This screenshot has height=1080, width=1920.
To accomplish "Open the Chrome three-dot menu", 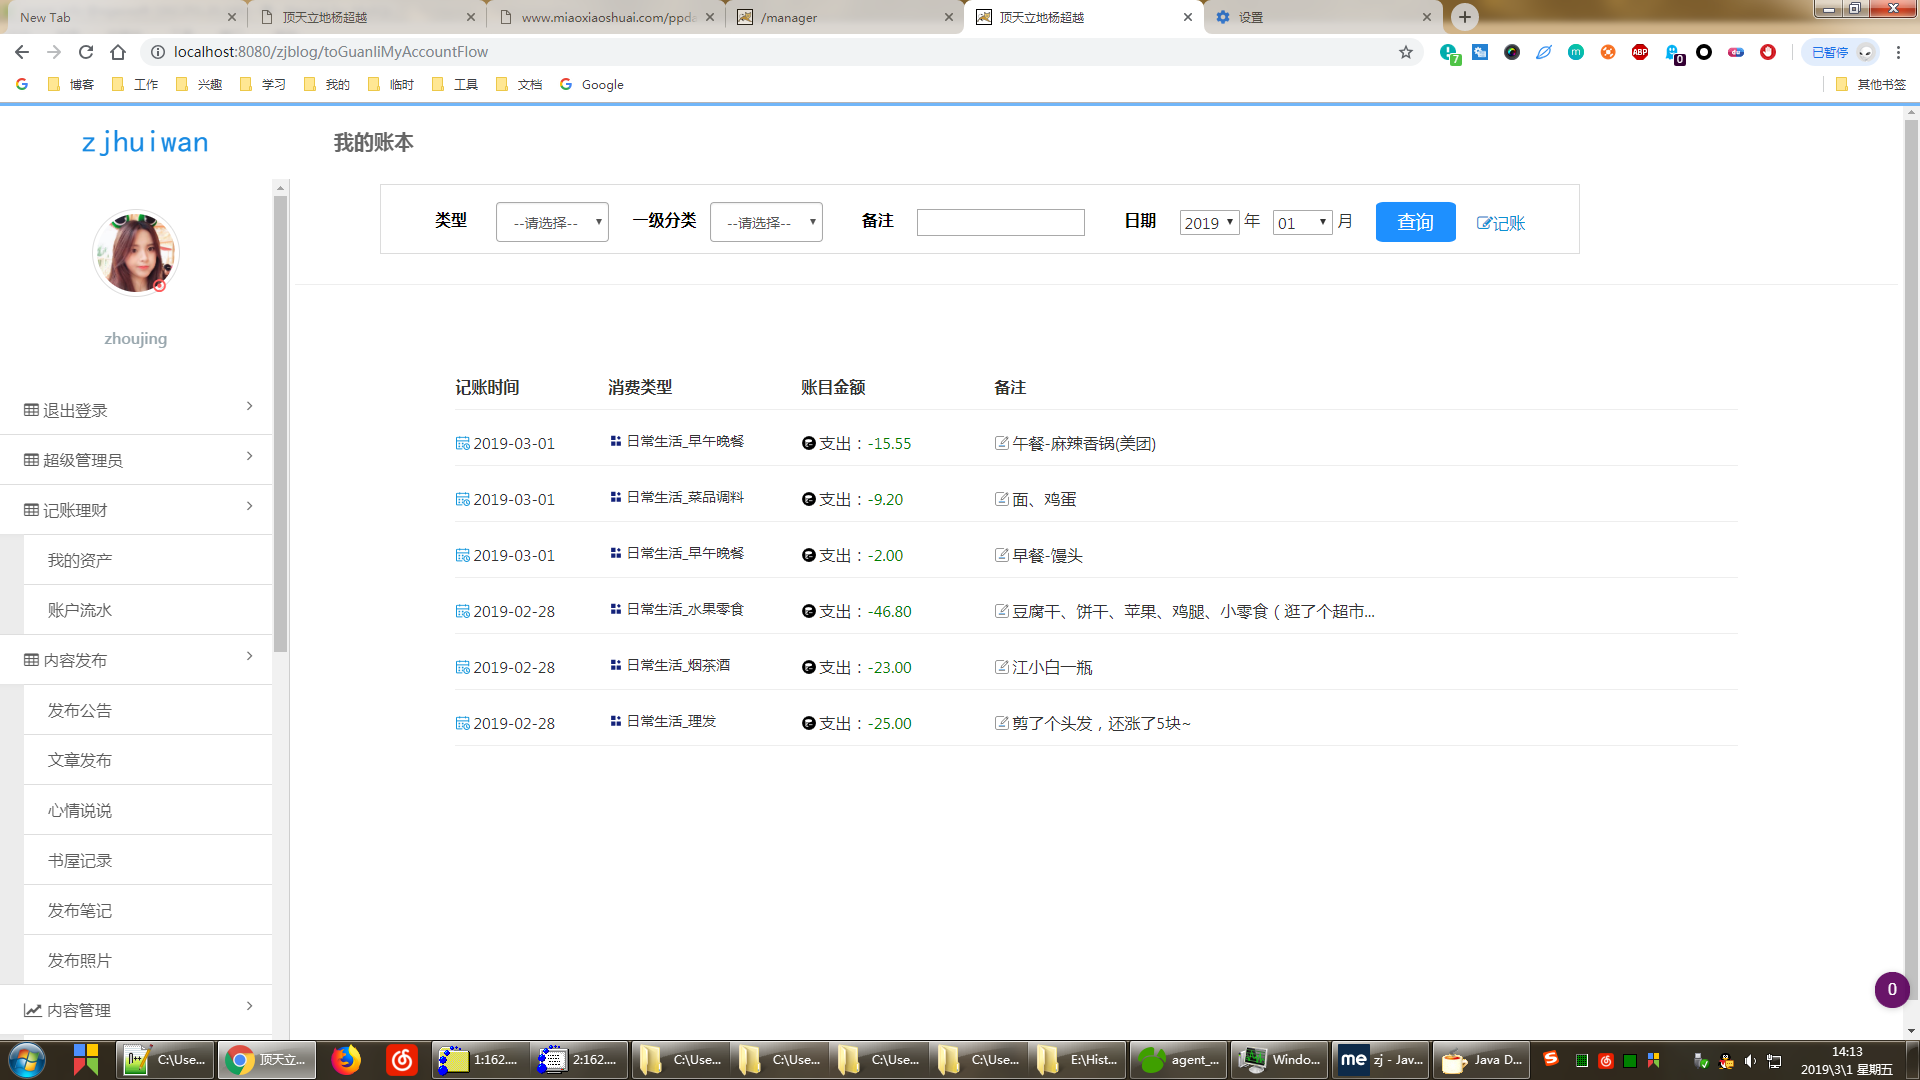I will 1898,52.
